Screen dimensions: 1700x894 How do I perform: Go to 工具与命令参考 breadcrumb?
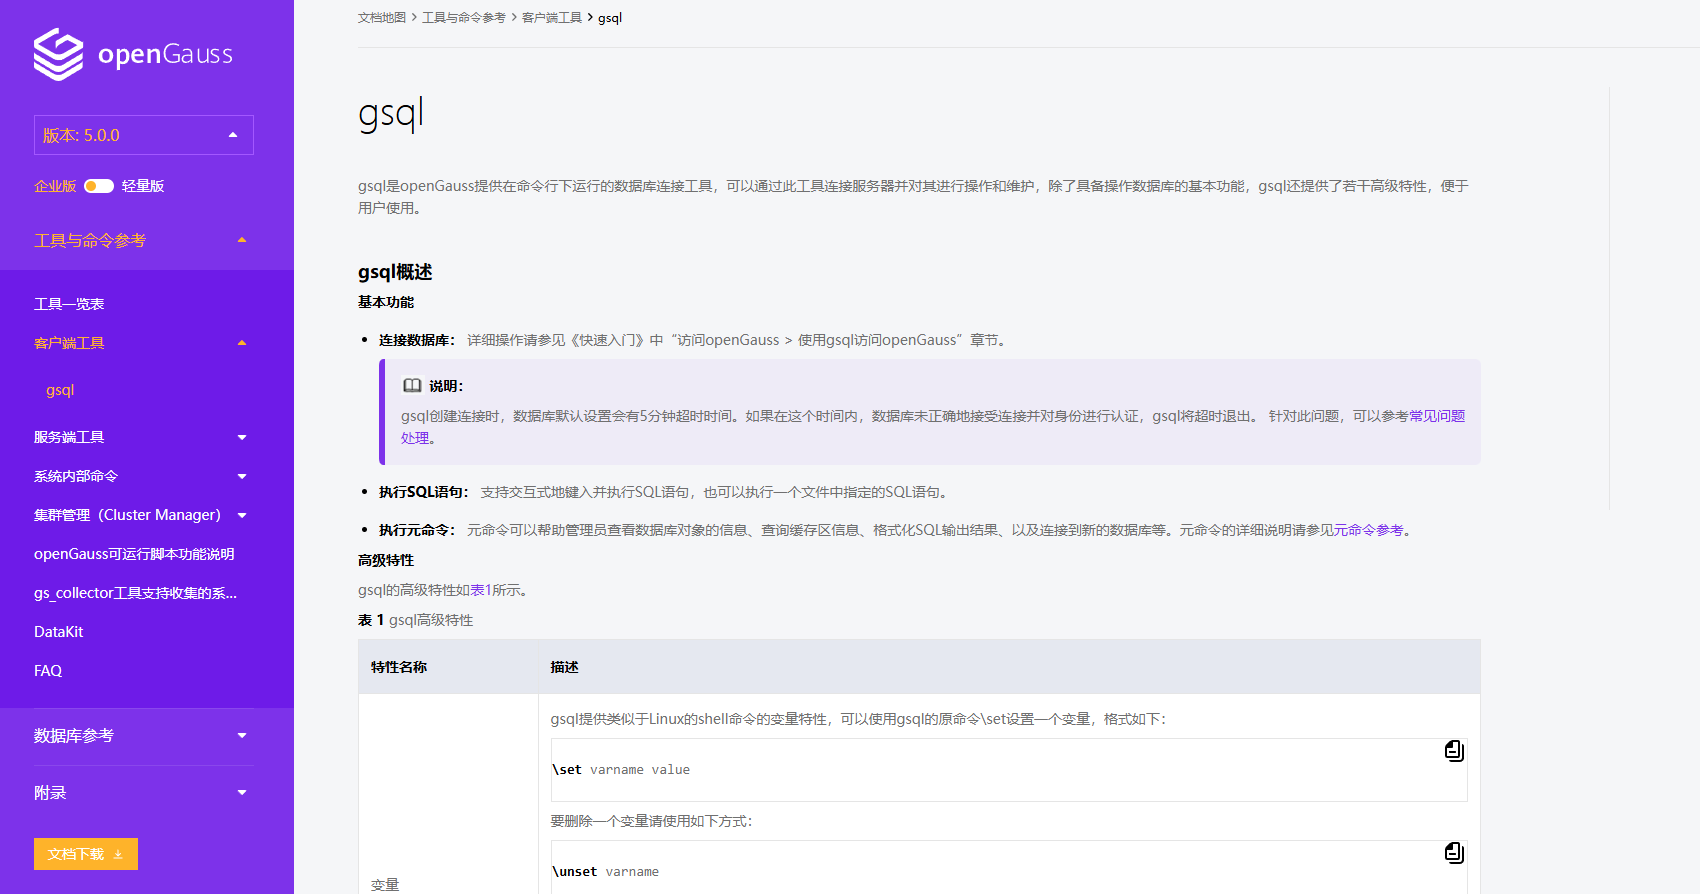click(464, 18)
